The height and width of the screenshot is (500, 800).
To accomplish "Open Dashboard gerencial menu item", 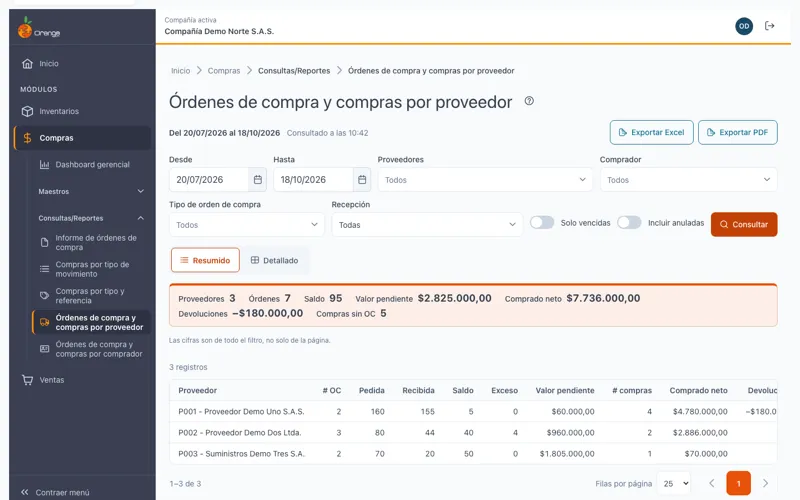I will 91,165.
